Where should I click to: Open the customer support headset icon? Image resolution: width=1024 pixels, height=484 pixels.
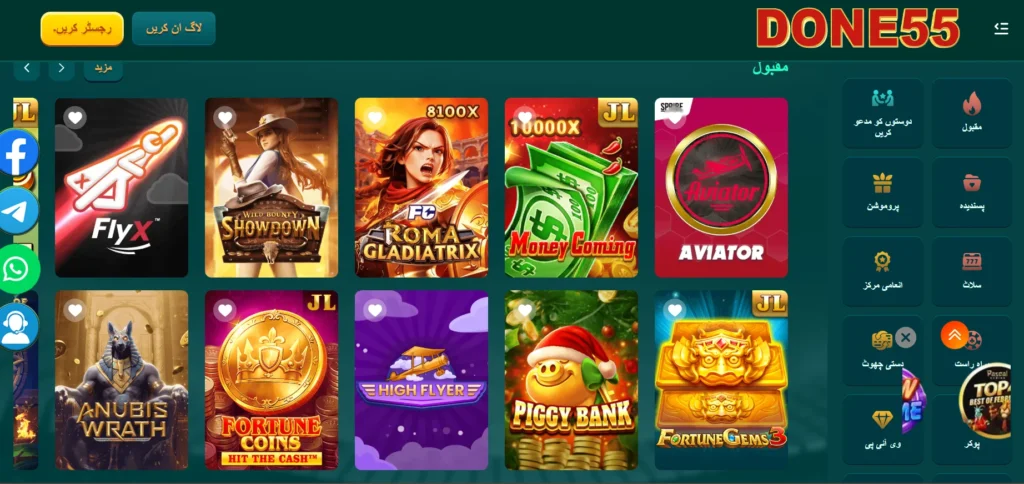18,327
